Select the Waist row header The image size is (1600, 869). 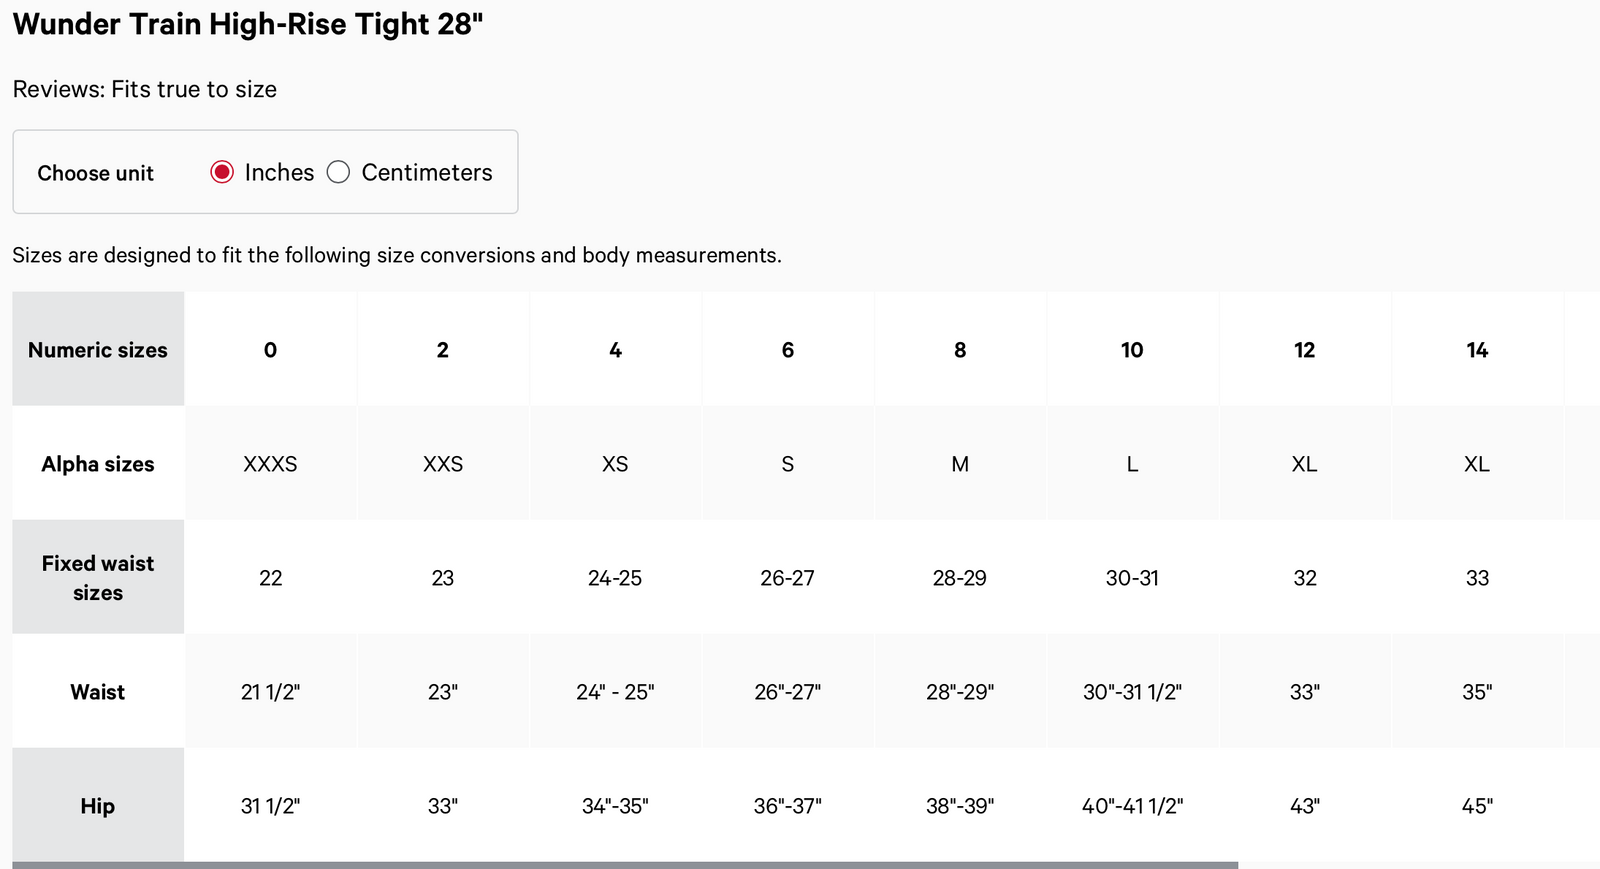point(98,692)
